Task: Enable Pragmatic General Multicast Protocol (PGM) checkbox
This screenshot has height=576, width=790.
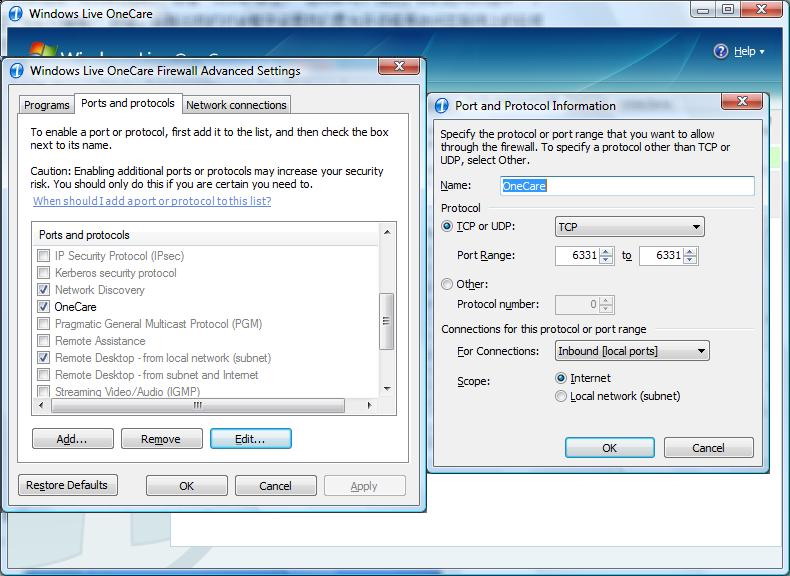Action: pos(44,324)
